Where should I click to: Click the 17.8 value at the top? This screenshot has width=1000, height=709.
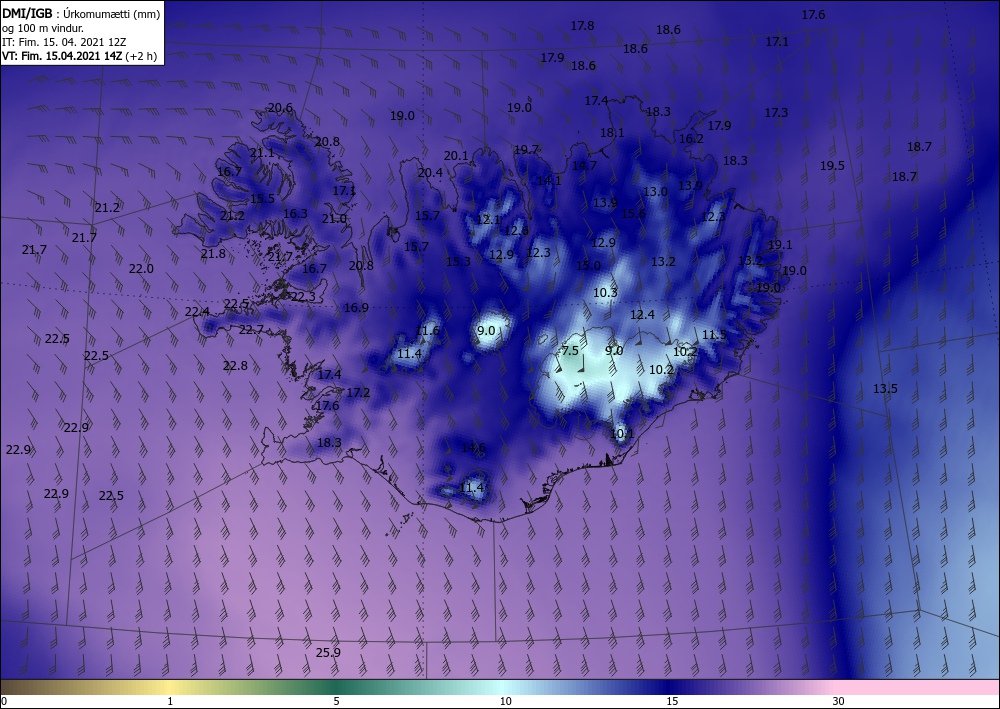(x=582, y=26)
